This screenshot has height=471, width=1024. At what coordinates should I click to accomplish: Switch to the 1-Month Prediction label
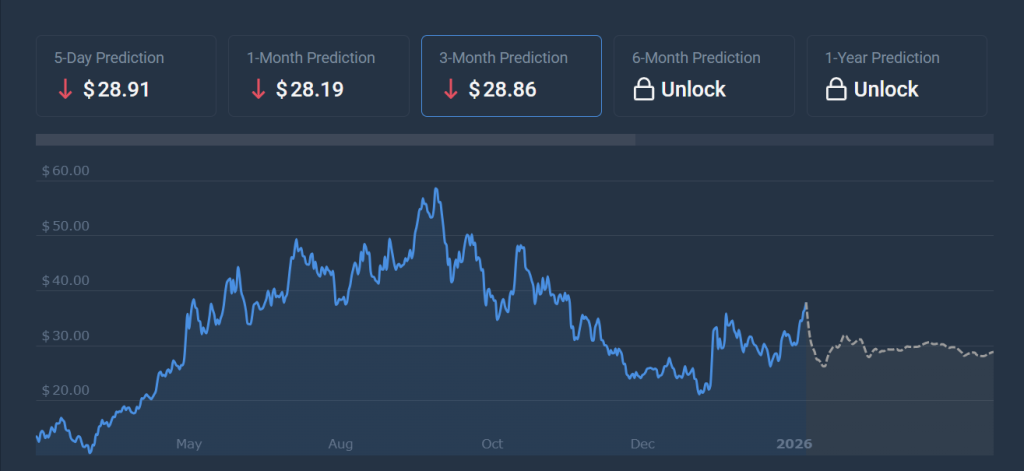311,58
